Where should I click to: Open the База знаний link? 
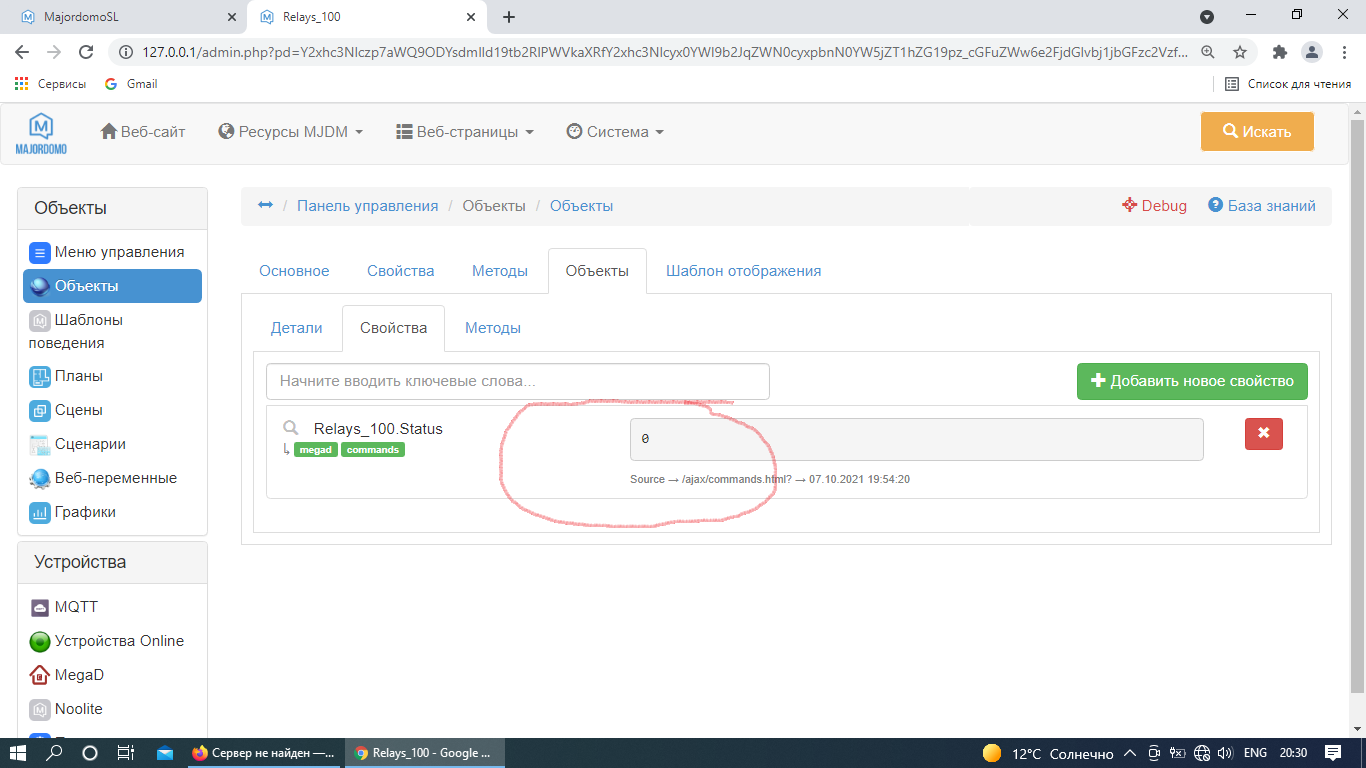pyautogui.click(x=1262, y=206)
